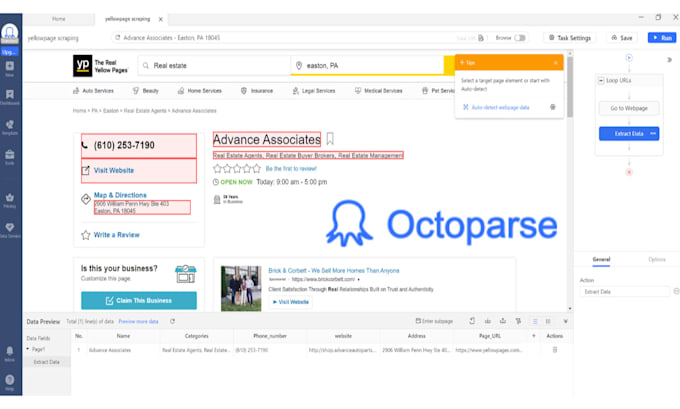The height and width of the screenshot is (409, 680).
Task: Click Brick & Corbett ad title link
Action: (334, 271)
